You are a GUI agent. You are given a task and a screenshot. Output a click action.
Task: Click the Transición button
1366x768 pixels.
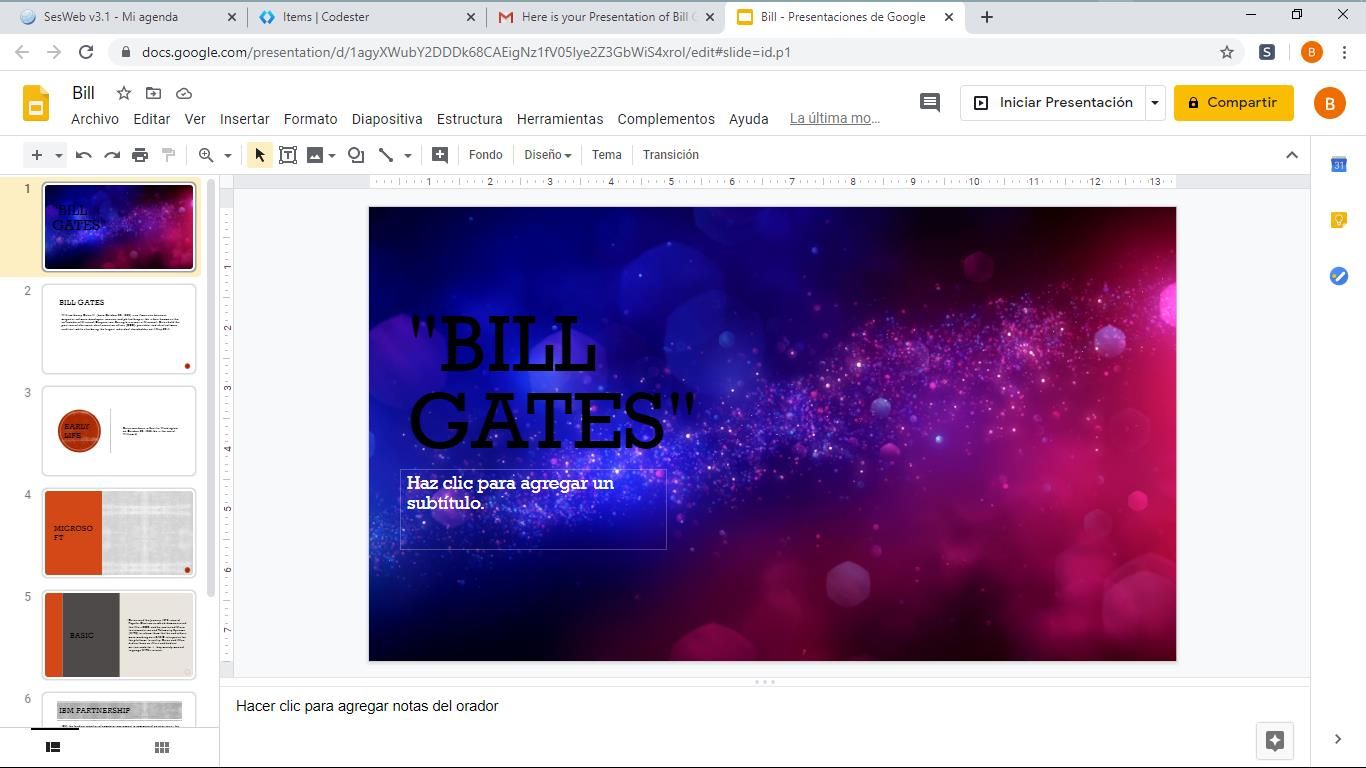(671, 155)
